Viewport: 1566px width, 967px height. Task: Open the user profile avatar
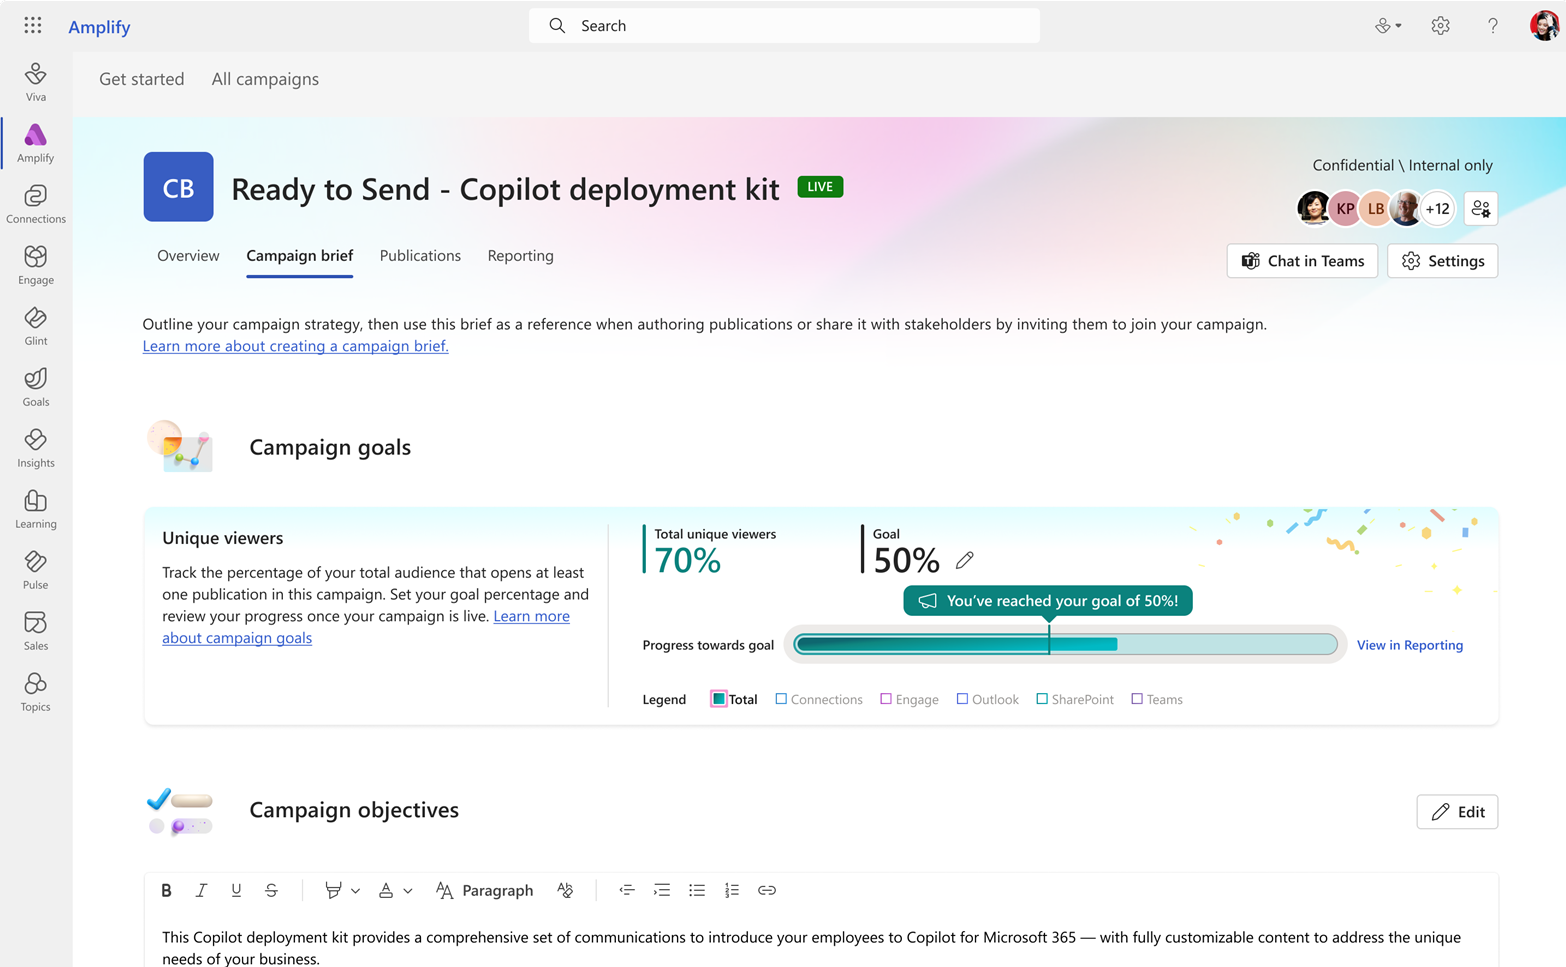pyautogui.click(x=1545, y=26)
